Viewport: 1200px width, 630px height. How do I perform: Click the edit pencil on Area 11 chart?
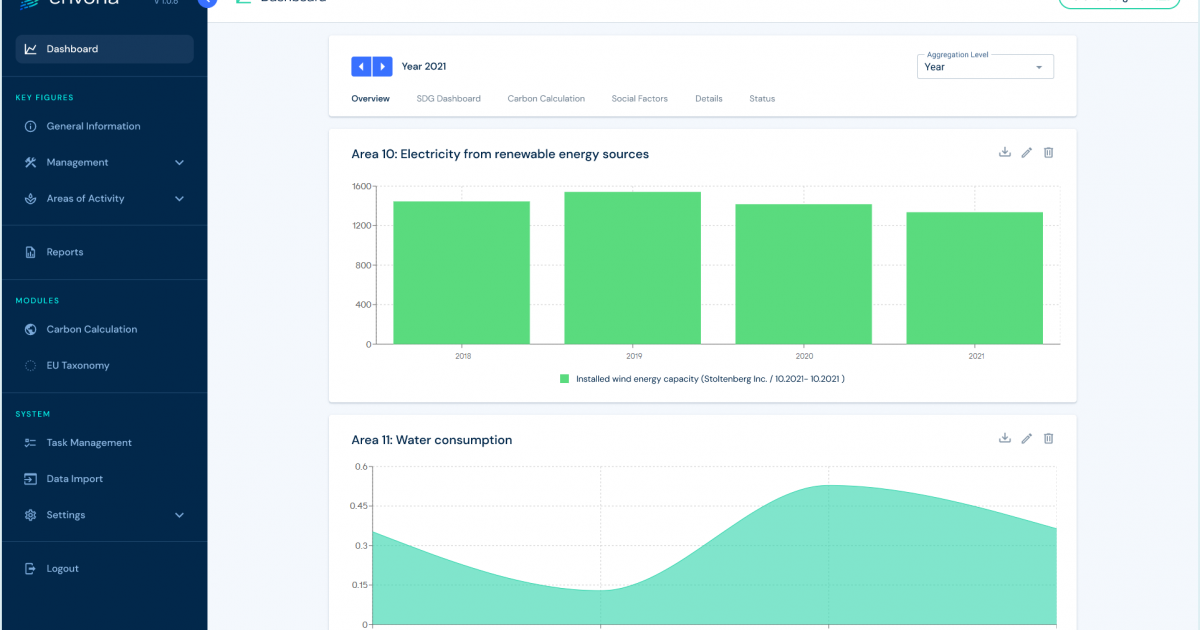tap(1027, 439)
